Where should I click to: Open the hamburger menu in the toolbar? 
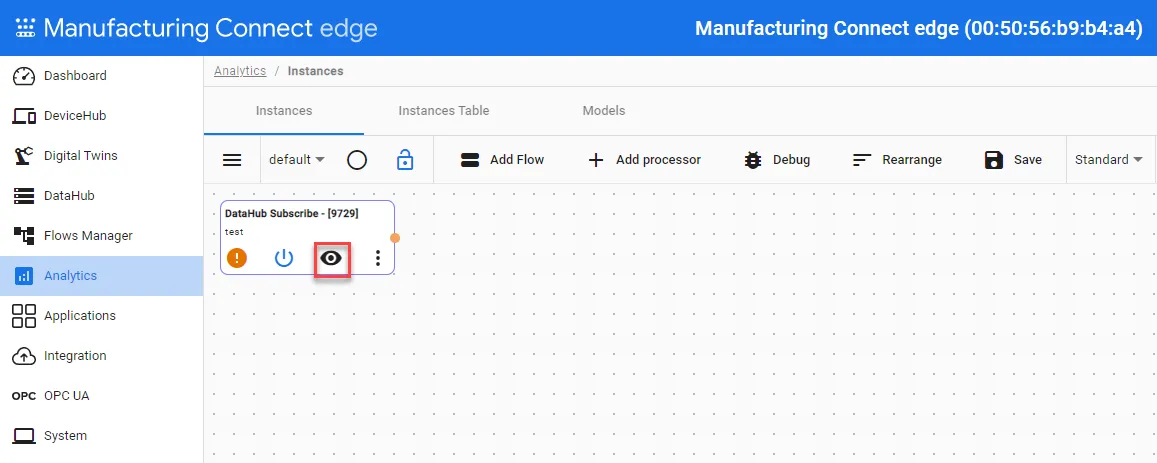(x=232, y=160)
